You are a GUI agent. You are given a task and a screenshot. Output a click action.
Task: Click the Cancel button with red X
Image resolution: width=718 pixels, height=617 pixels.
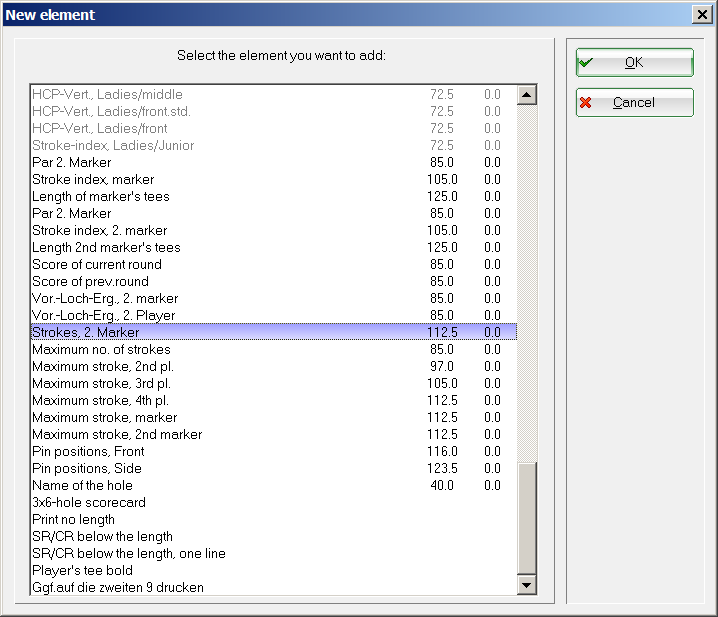click(x=634, y=102)
